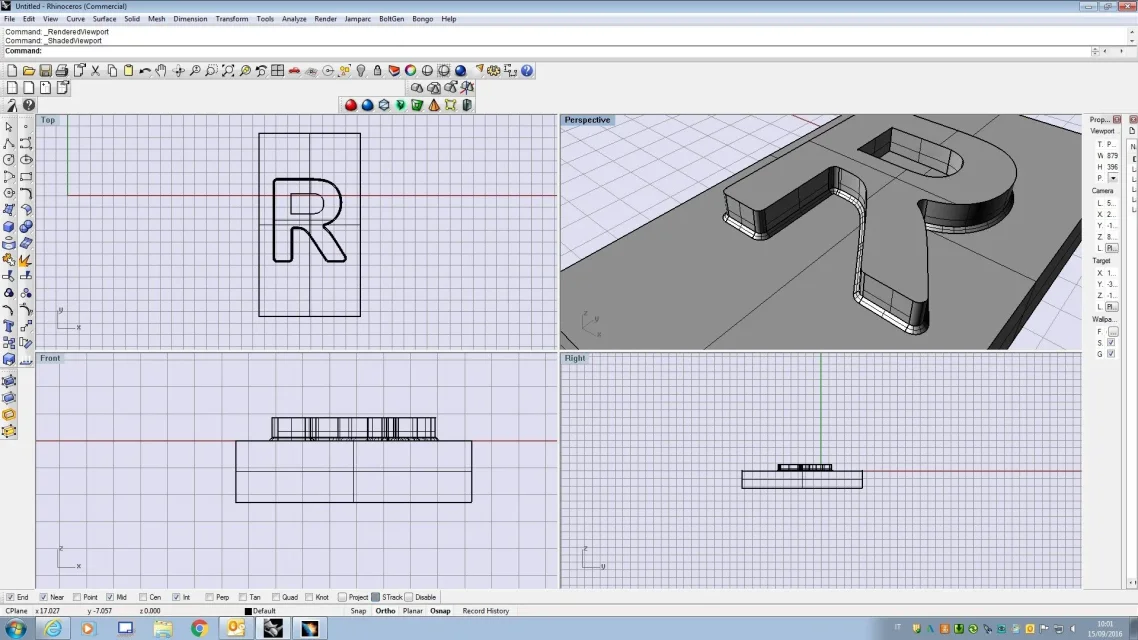Open the Analyze menu

tap(294, 19)
